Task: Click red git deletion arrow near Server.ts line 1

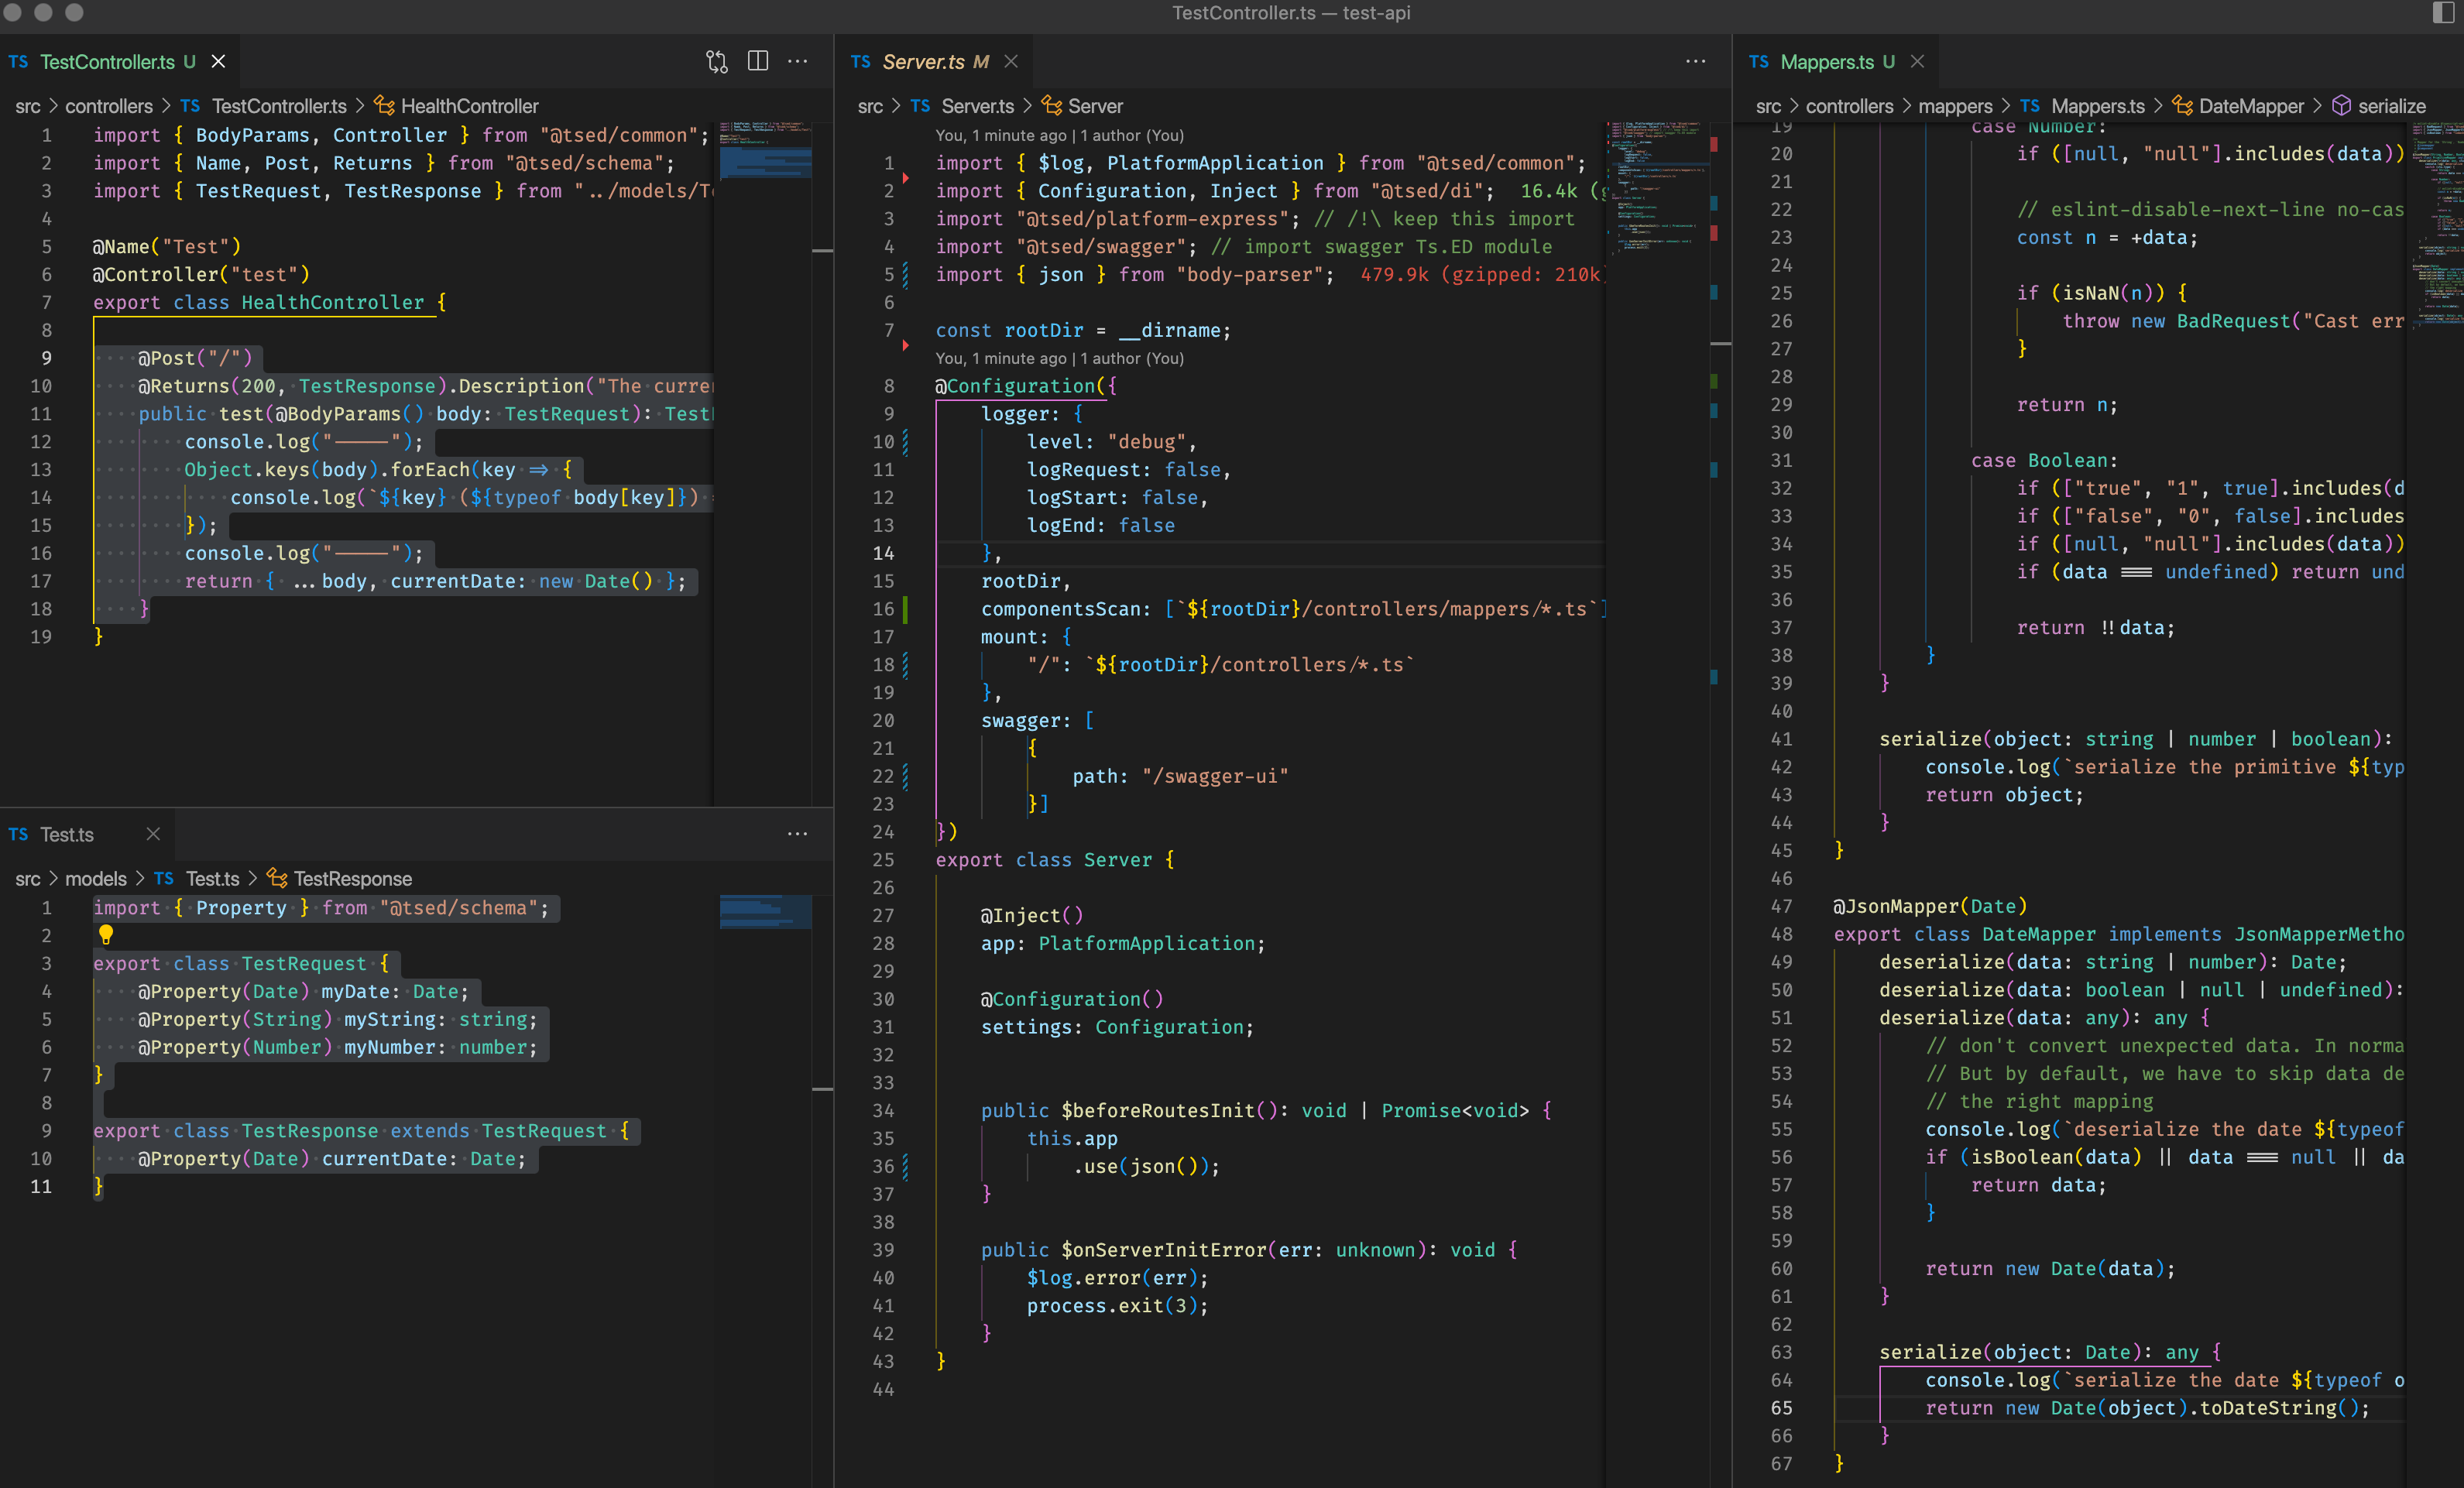Action: [x=905, y=177]
